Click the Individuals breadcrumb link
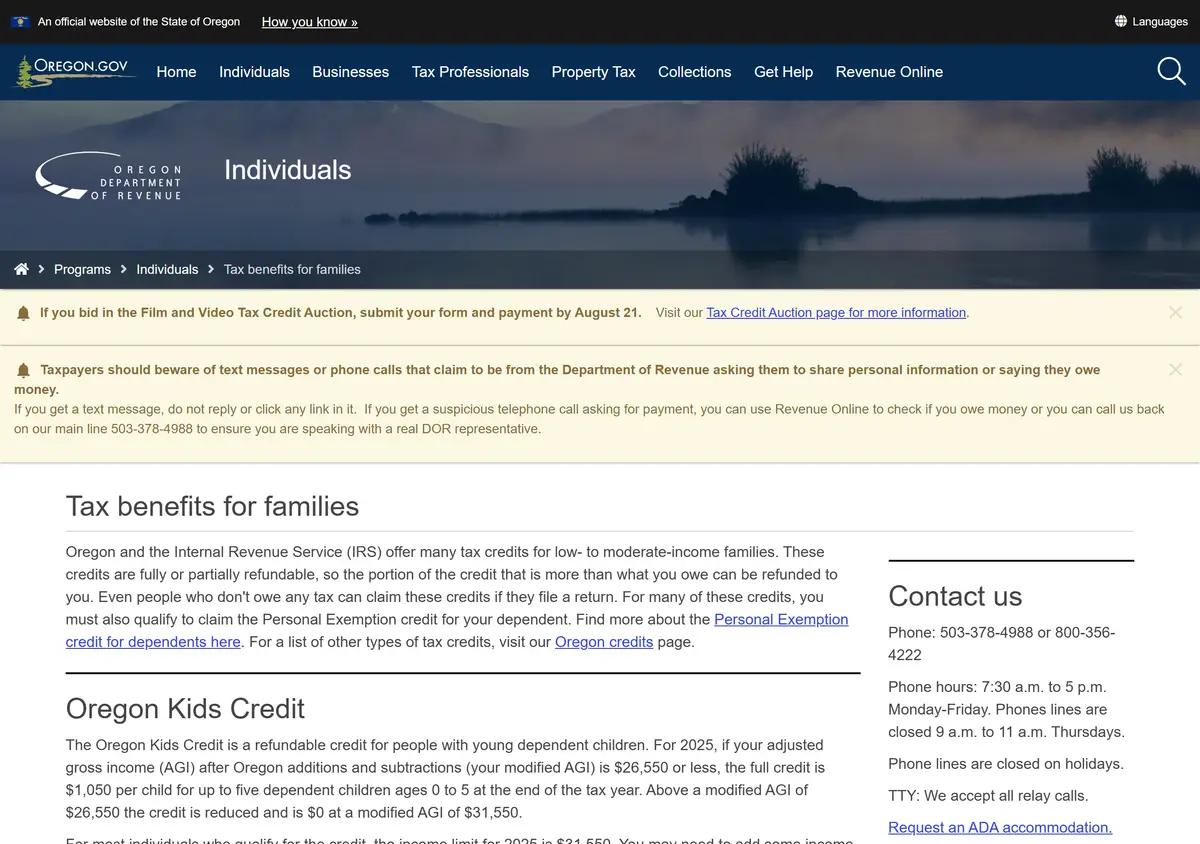This screenshot has width=1200, height=844. tap(167, 269)
